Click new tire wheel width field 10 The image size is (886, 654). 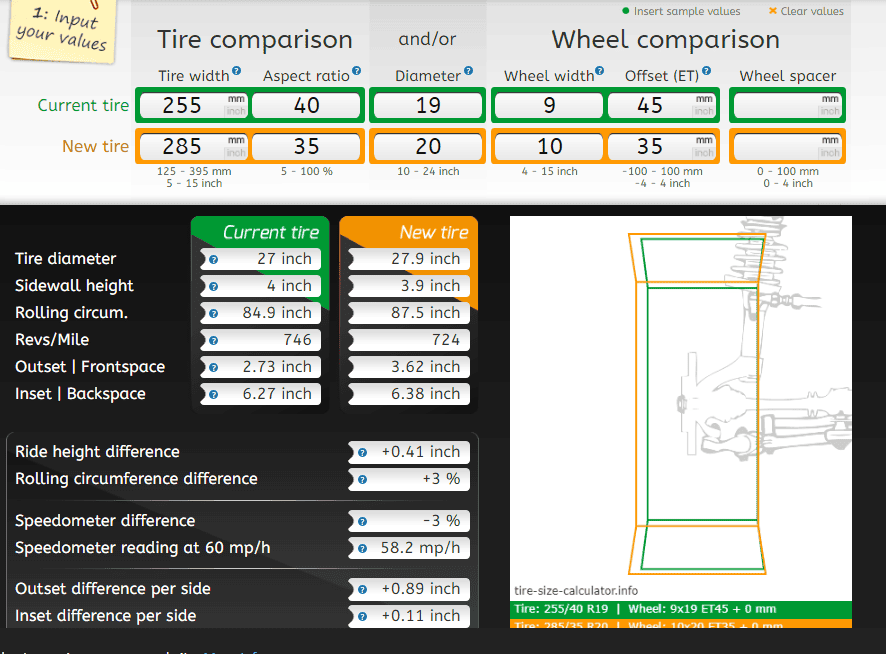pyautogui.click(x=549, y=146)
